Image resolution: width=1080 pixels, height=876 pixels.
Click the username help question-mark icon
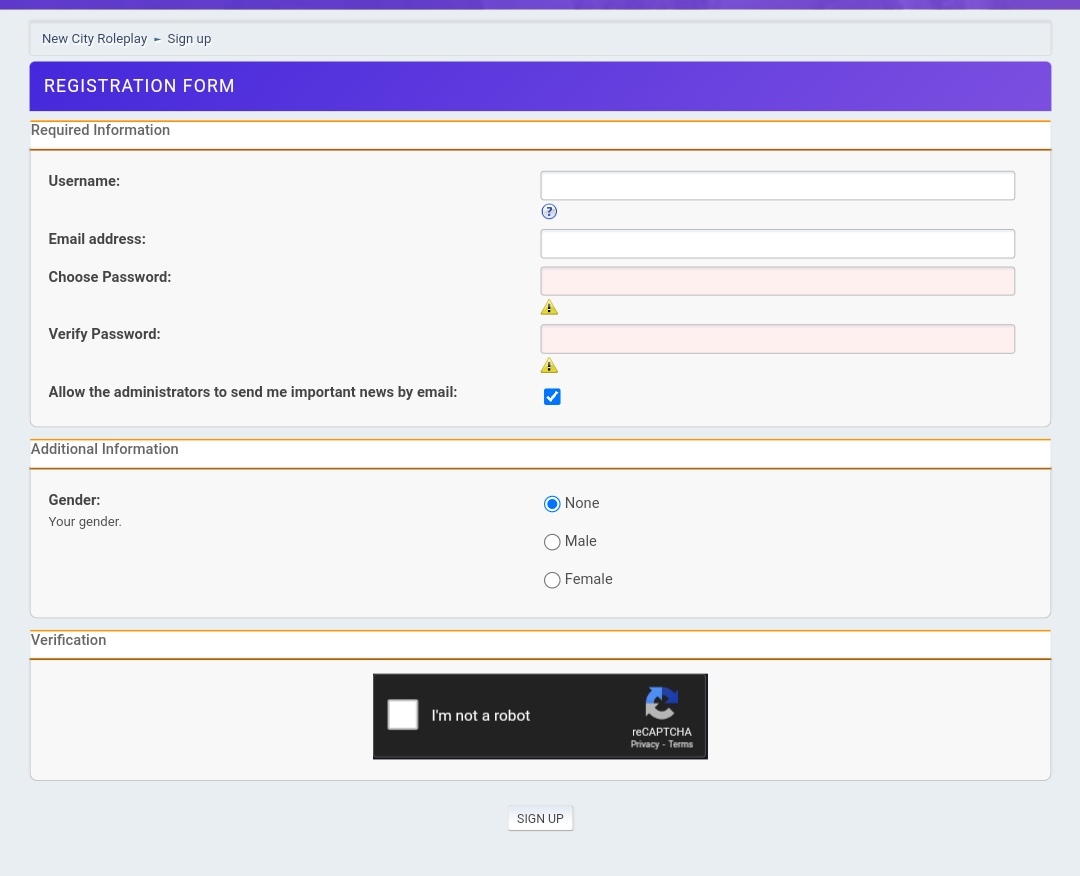pos(549,211)
